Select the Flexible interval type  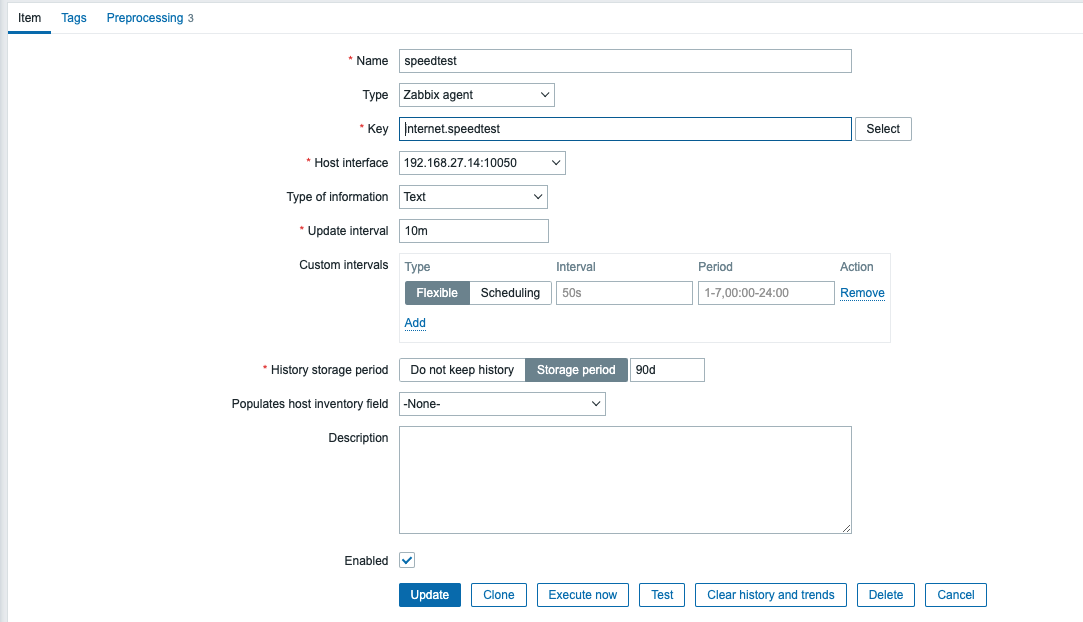pos(437,293)
